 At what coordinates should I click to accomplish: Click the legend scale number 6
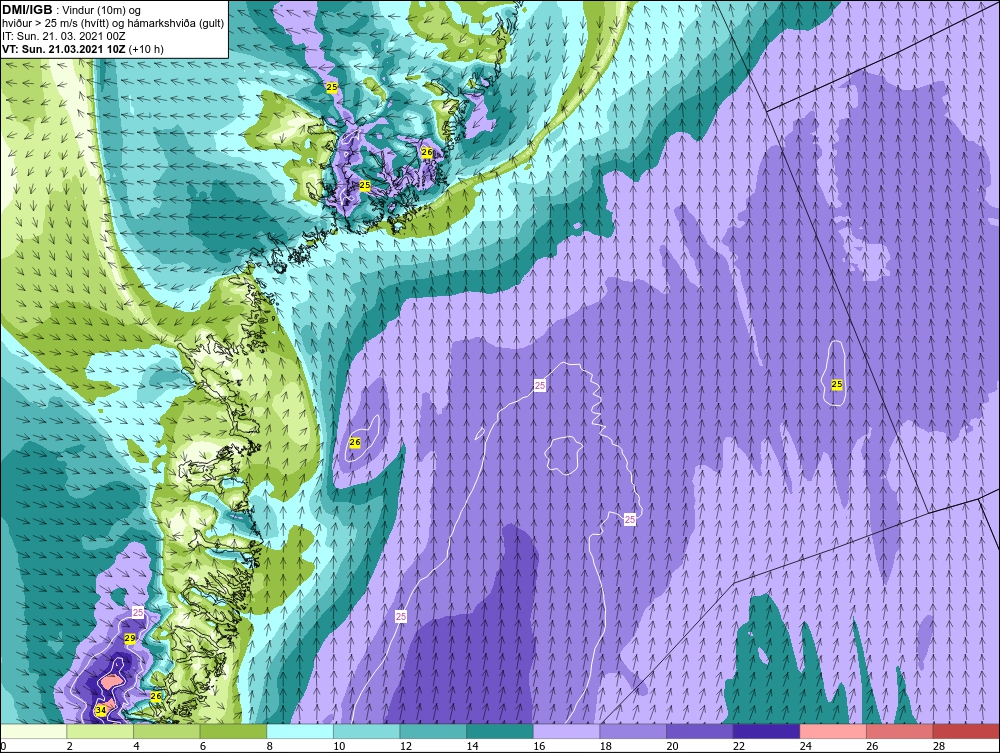(x=202, y=746)
